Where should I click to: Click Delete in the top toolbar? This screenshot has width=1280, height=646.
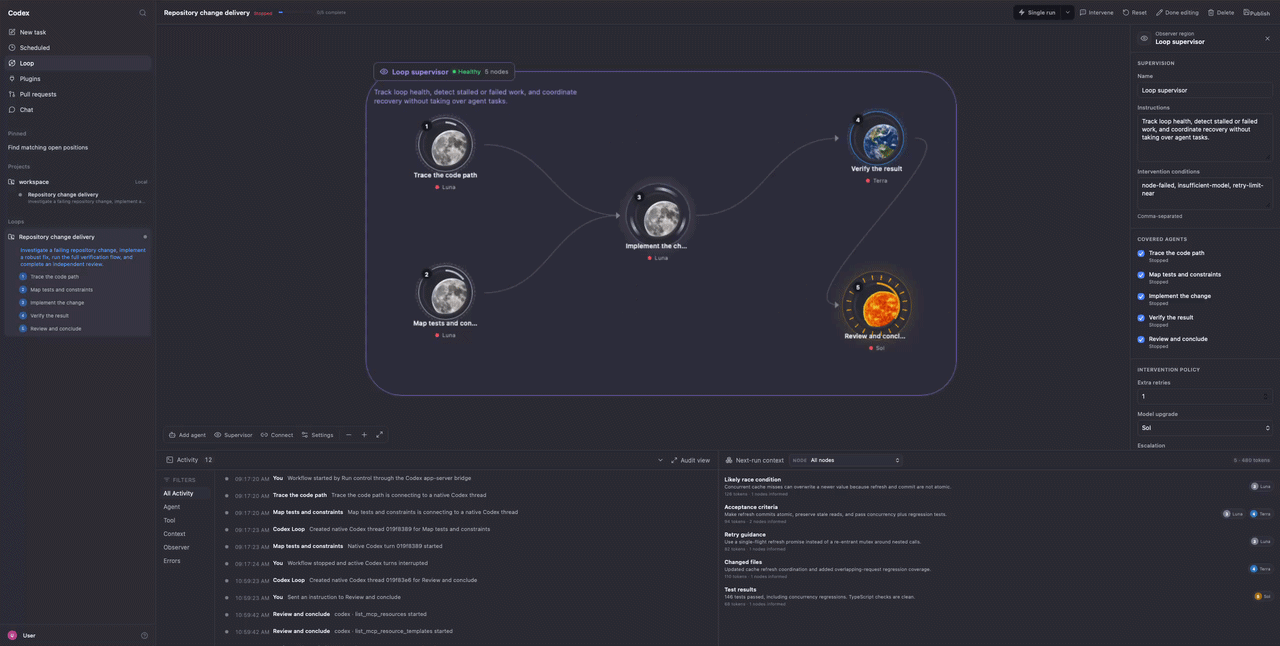(x=1221, y=12)
